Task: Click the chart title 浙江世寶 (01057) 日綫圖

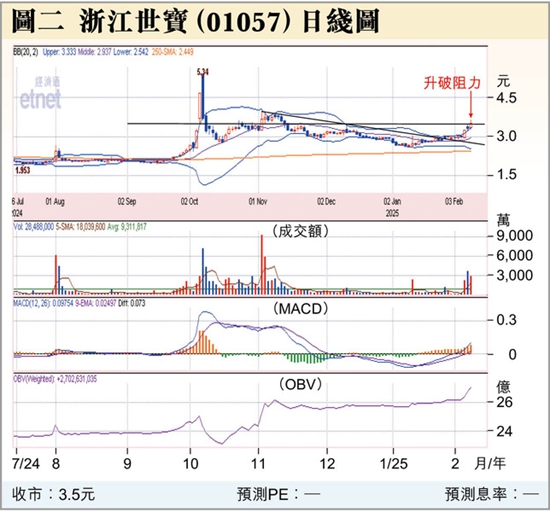Action: click(229, 22)
